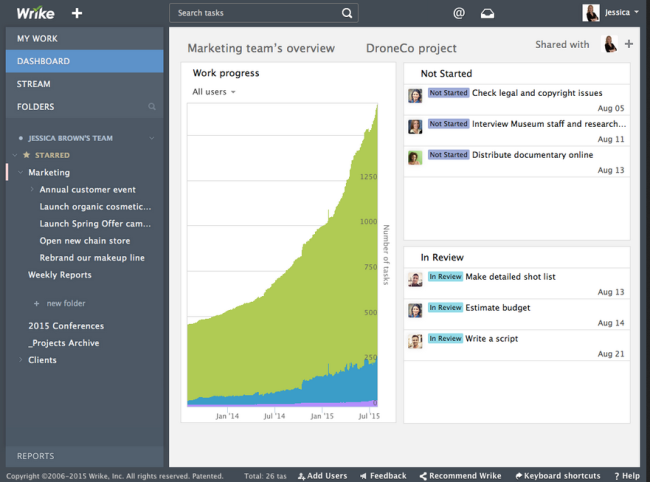Expand the Clients folder

[20, 360]
